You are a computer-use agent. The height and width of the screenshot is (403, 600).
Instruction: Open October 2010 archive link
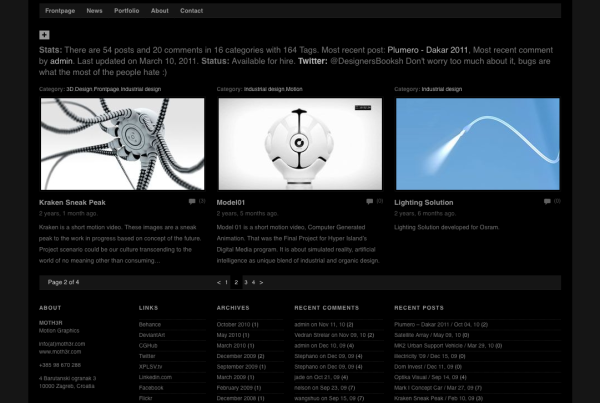pyautogui.click(x=236, y=325)
